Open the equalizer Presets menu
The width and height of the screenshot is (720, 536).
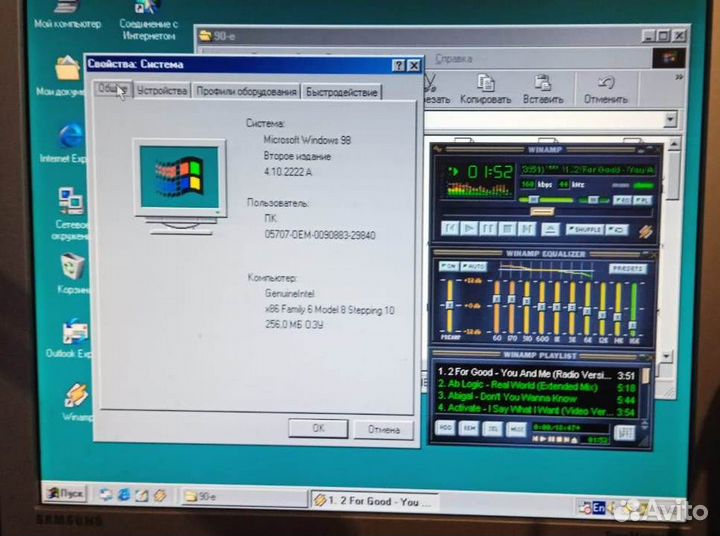(x=627, y=269)
